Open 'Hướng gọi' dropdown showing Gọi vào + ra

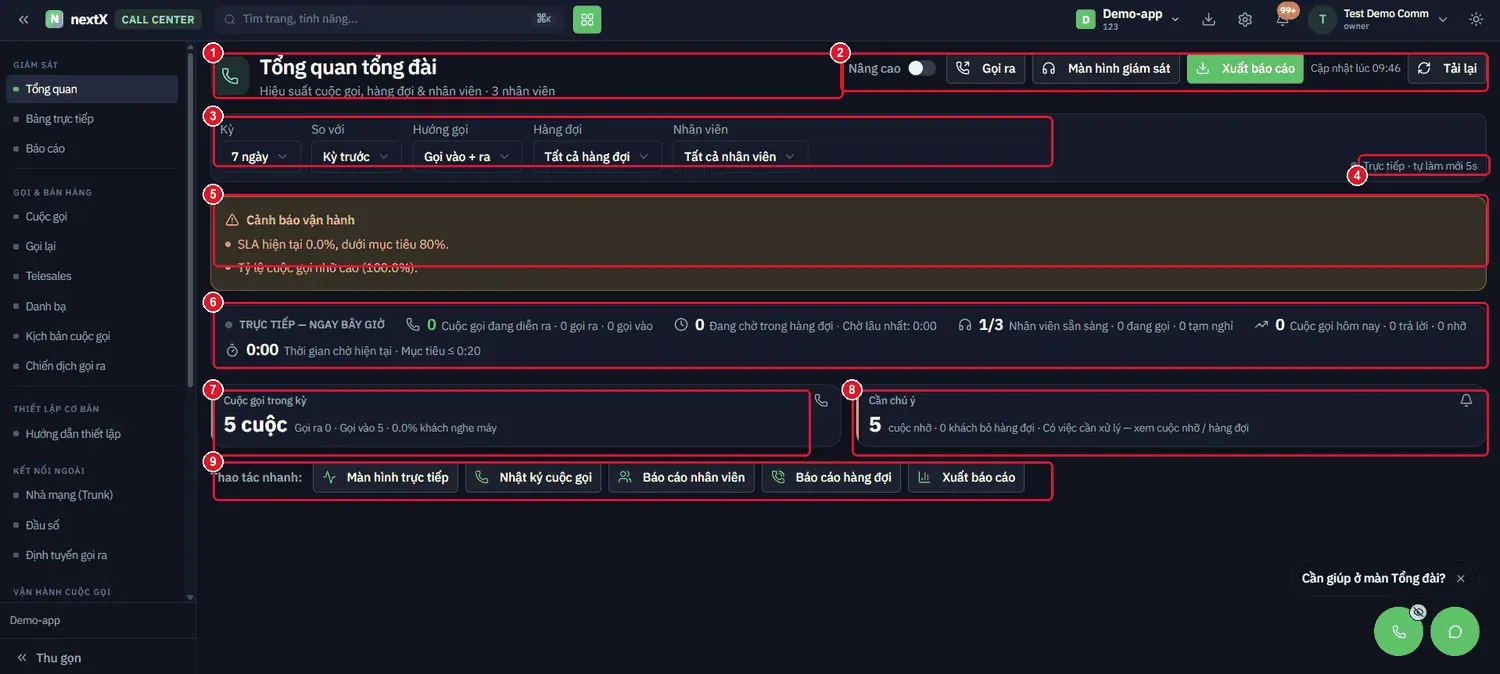click(x=467, y=156)
